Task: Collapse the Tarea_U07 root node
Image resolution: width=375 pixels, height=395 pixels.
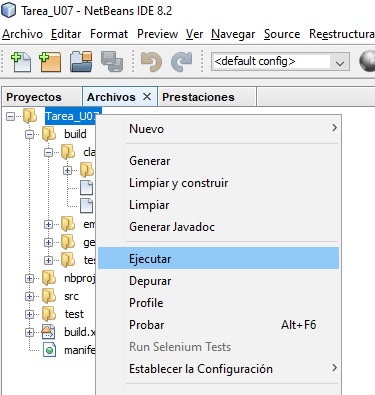Action: pyautogui.click(x=11, y=116)
